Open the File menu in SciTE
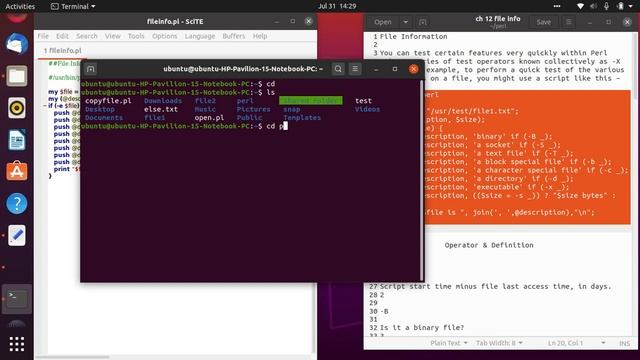This screenshot has width=640, height=360. [x=43, y=36]
